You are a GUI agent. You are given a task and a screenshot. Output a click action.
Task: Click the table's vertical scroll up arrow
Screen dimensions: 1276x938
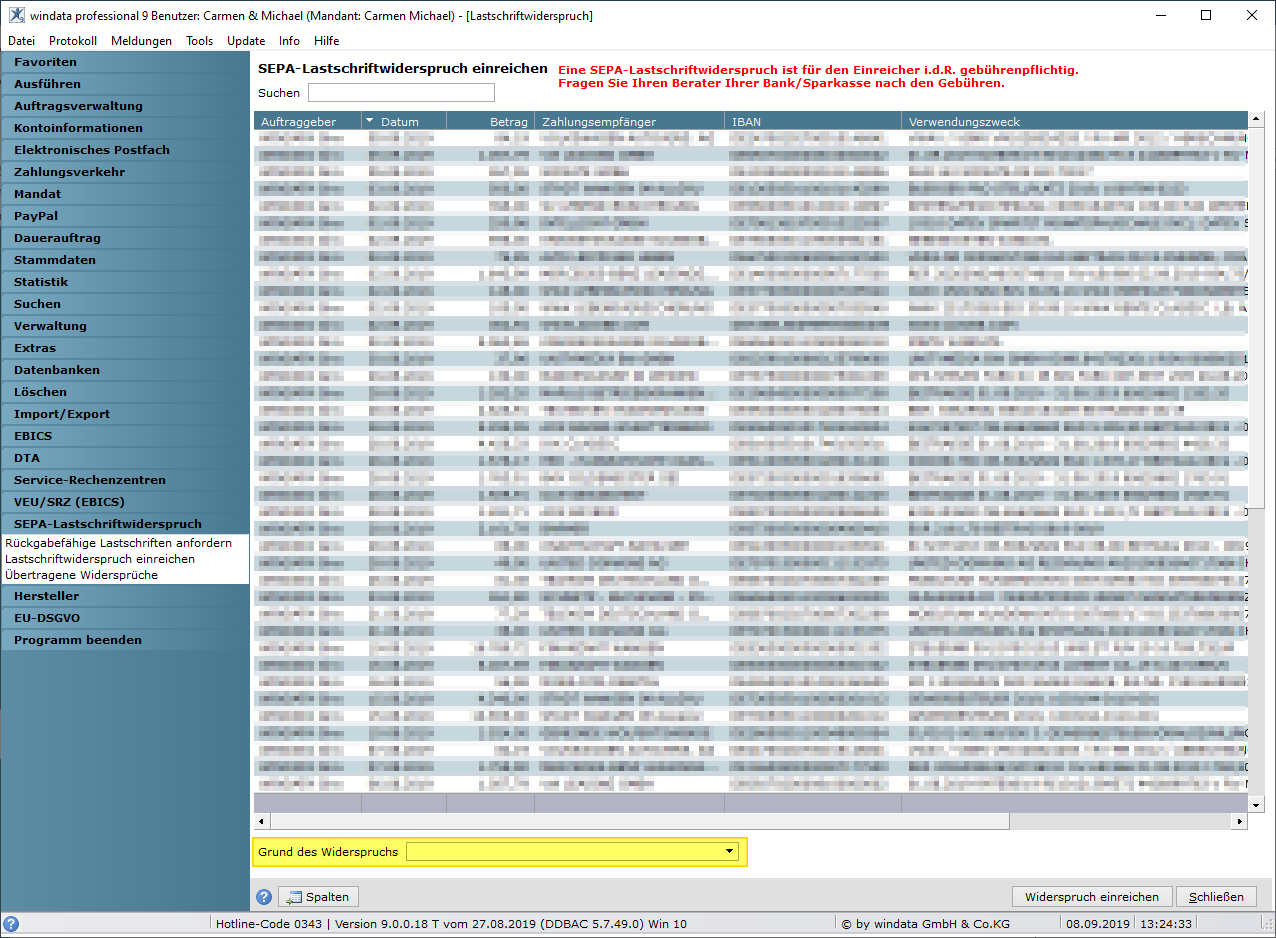pos(1257,119)
